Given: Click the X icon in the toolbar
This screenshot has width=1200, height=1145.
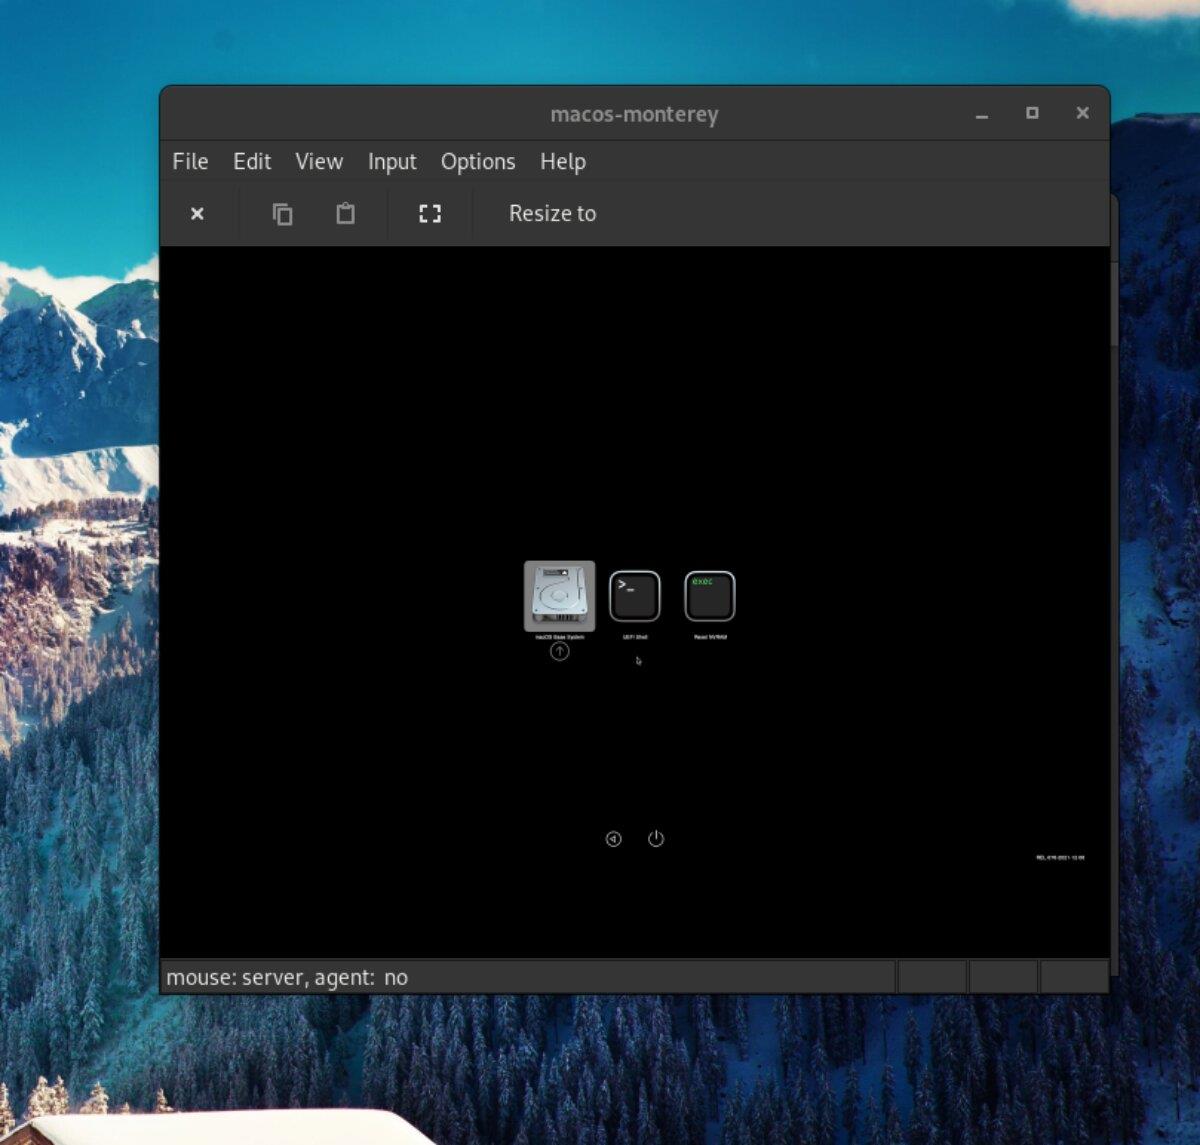Looking at the screenshot, I should tap(197, 213).
